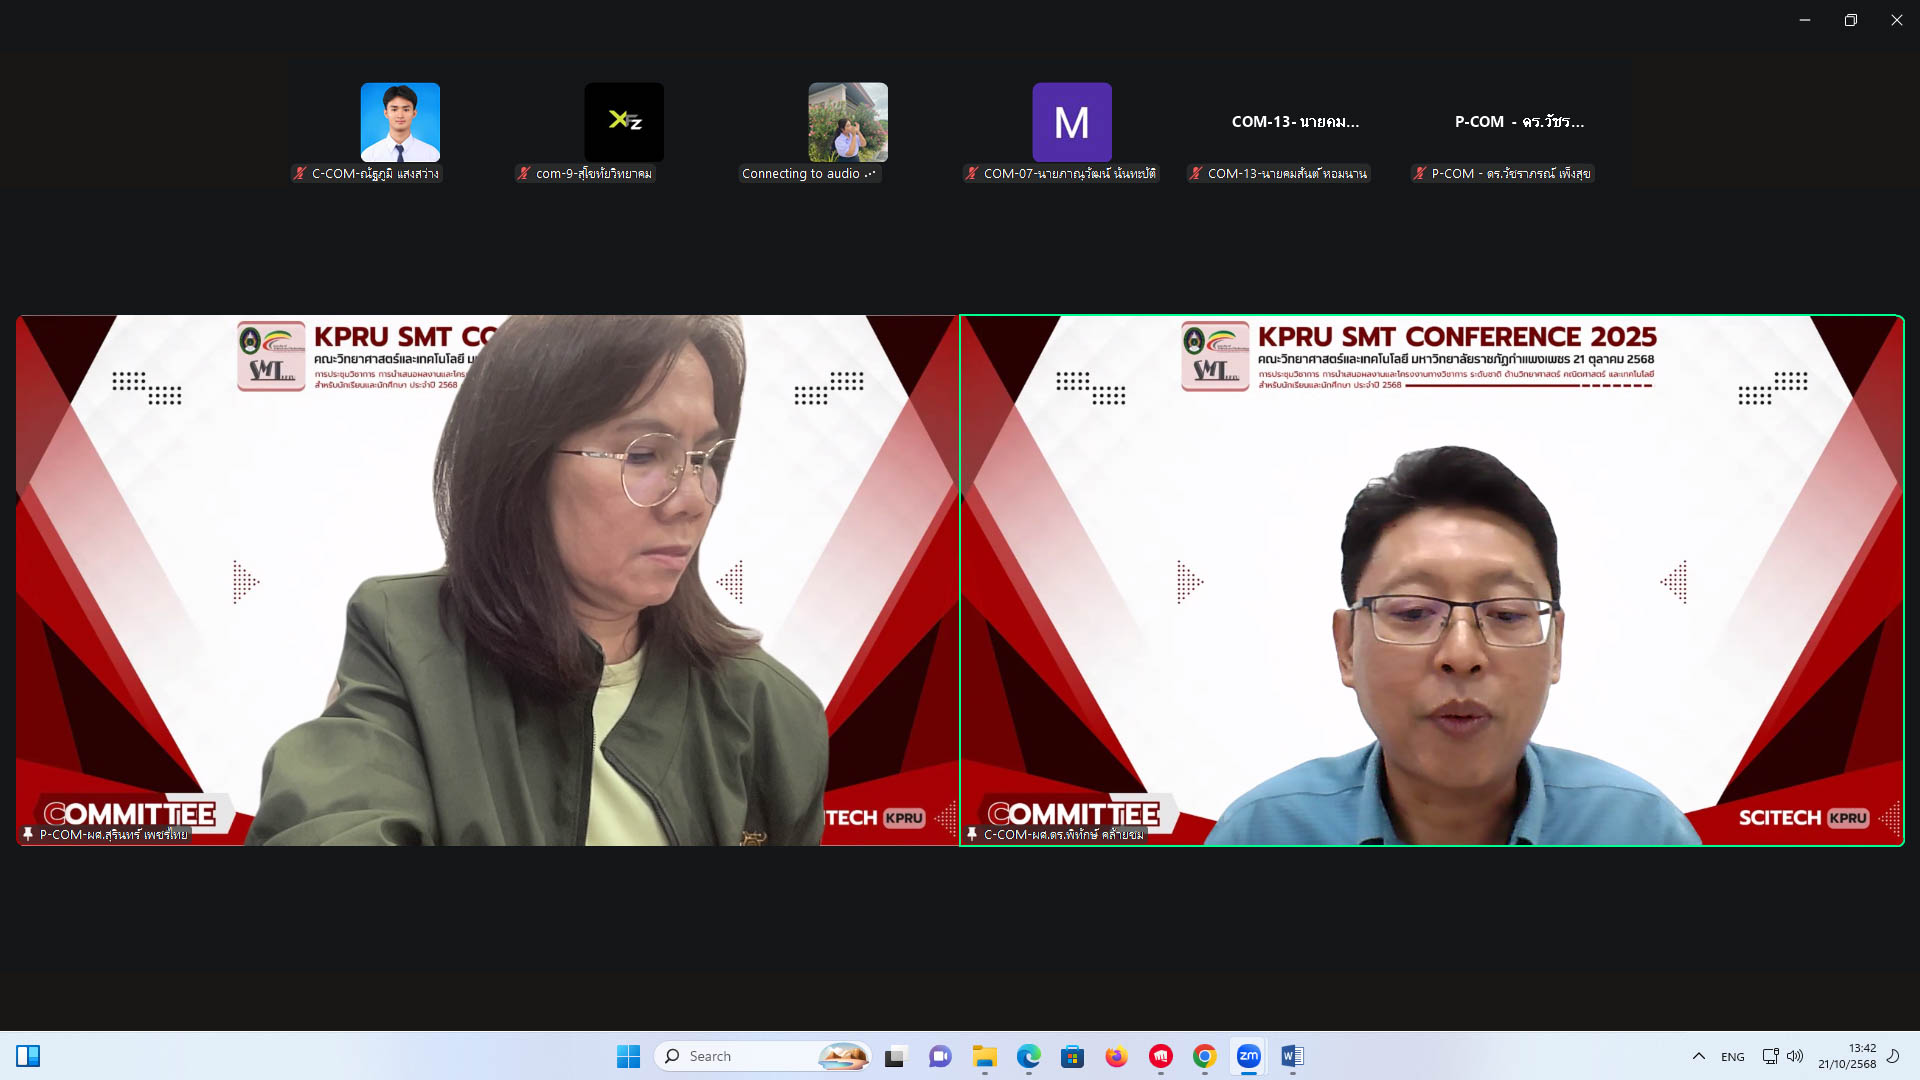
Task: Open Microsoft Word from the taskbar
Action: click(1292, 1056)
